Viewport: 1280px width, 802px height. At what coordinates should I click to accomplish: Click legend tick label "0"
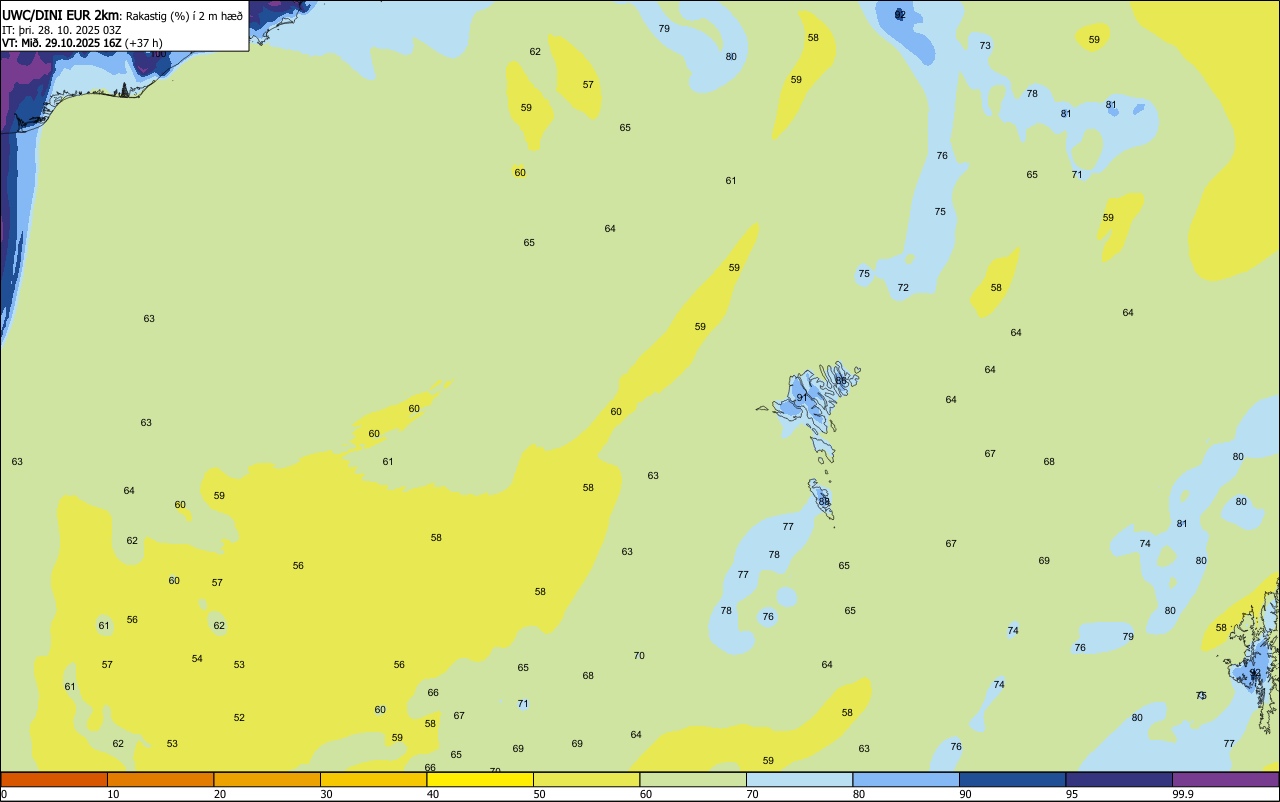4,794
